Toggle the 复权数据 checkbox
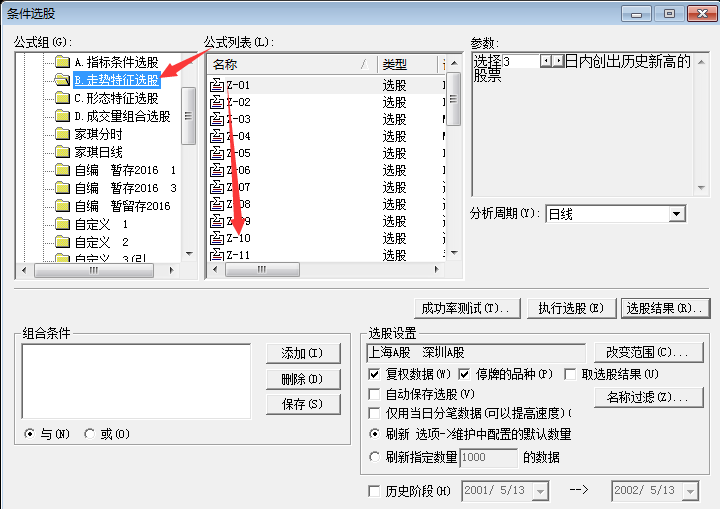Viewport: 720px width, 509px height. tap(375, 375)
